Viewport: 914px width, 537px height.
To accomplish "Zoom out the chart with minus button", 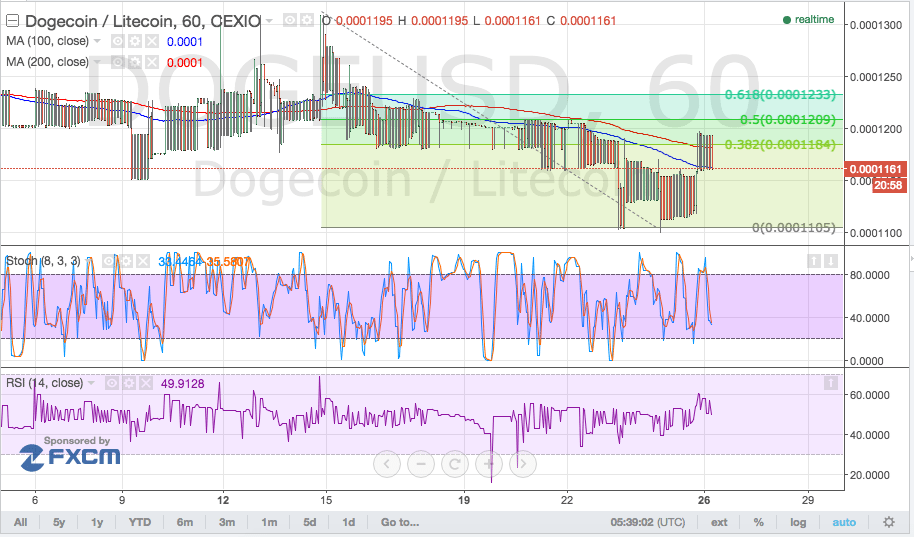I will click(x=421, y=464).
